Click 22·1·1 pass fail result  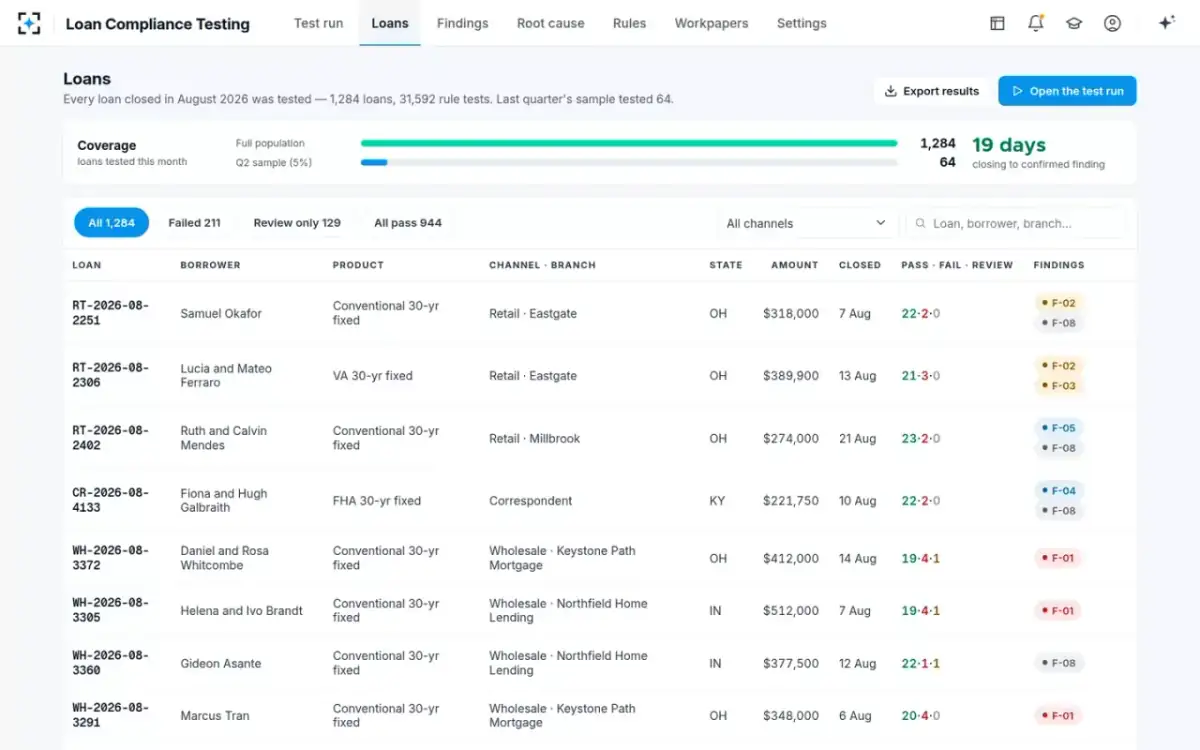[921, 663]
